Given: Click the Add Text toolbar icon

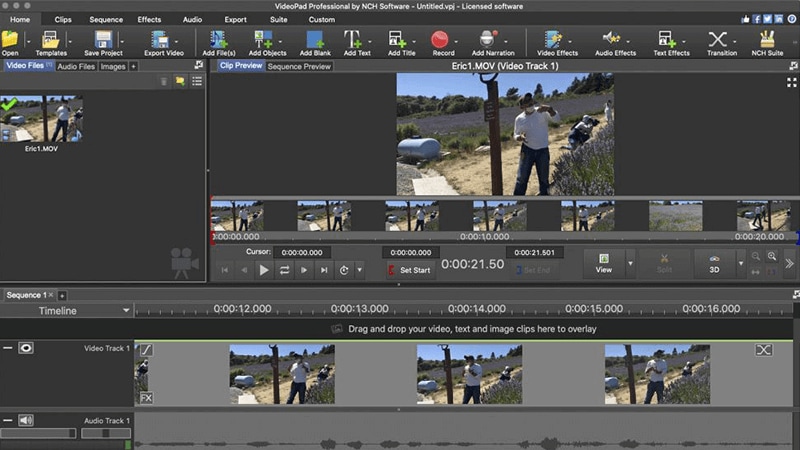Looking at the screenshot, I should point(352,39).
